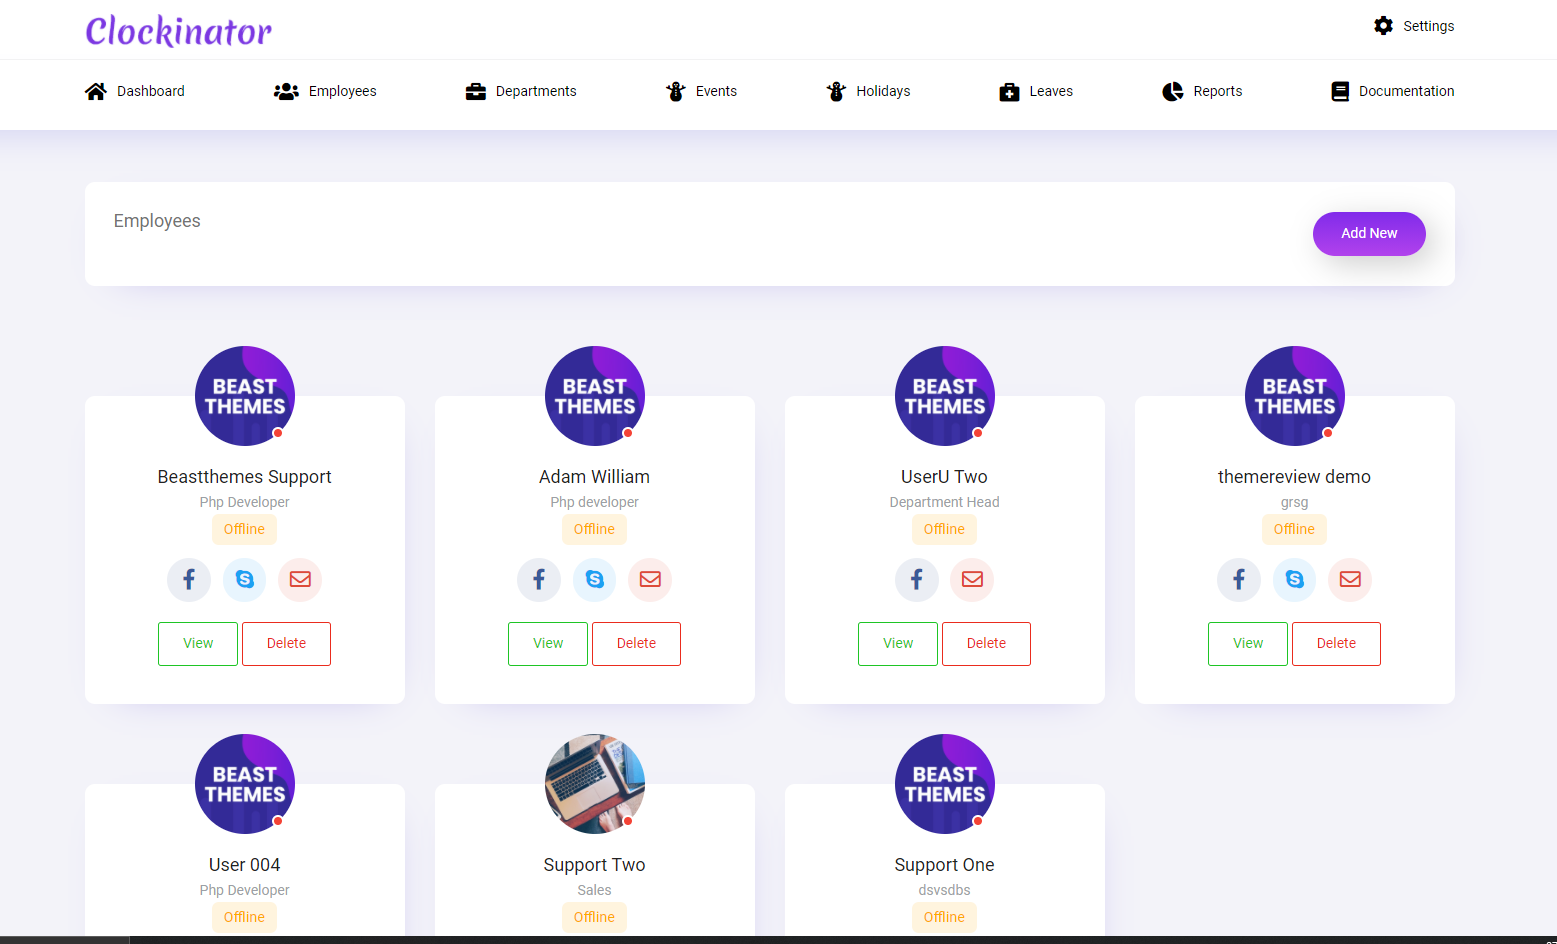The height and width of the screenshot is (944, 1557).
Task: Open the Departments menu item
Action: [521, 91]
